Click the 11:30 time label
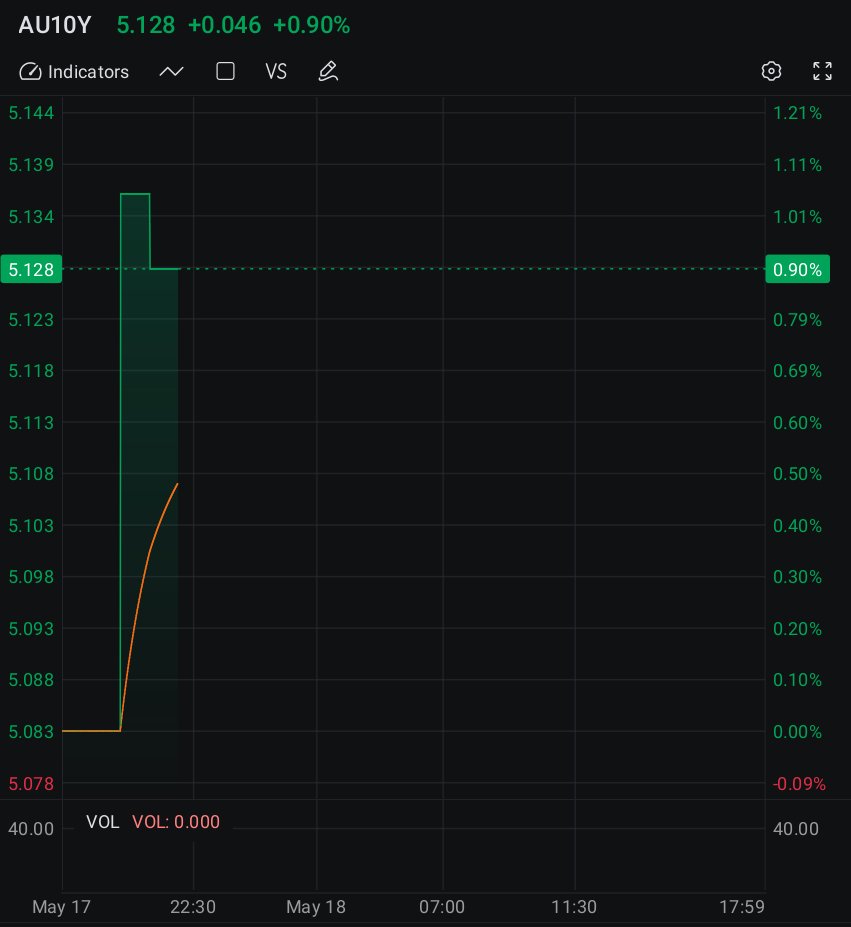Screen dimensions: 851x927 pos(574,906)
